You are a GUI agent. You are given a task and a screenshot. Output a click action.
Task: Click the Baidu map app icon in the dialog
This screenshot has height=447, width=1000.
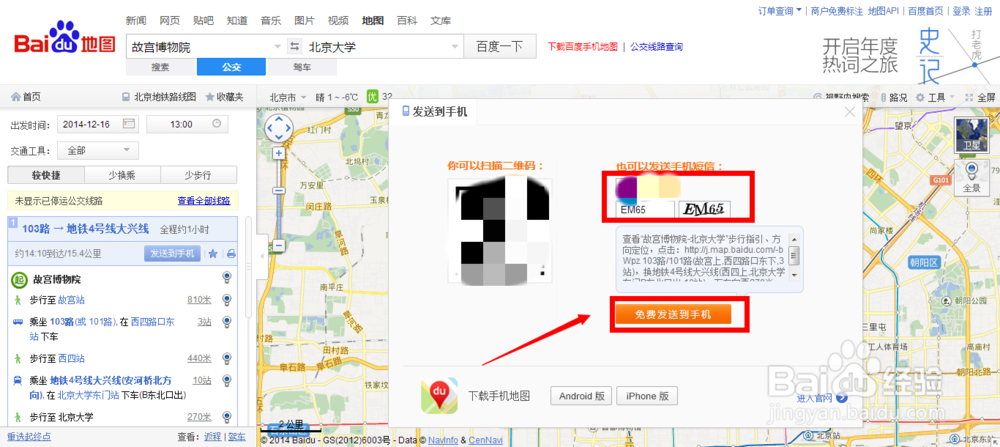(439, 395)
